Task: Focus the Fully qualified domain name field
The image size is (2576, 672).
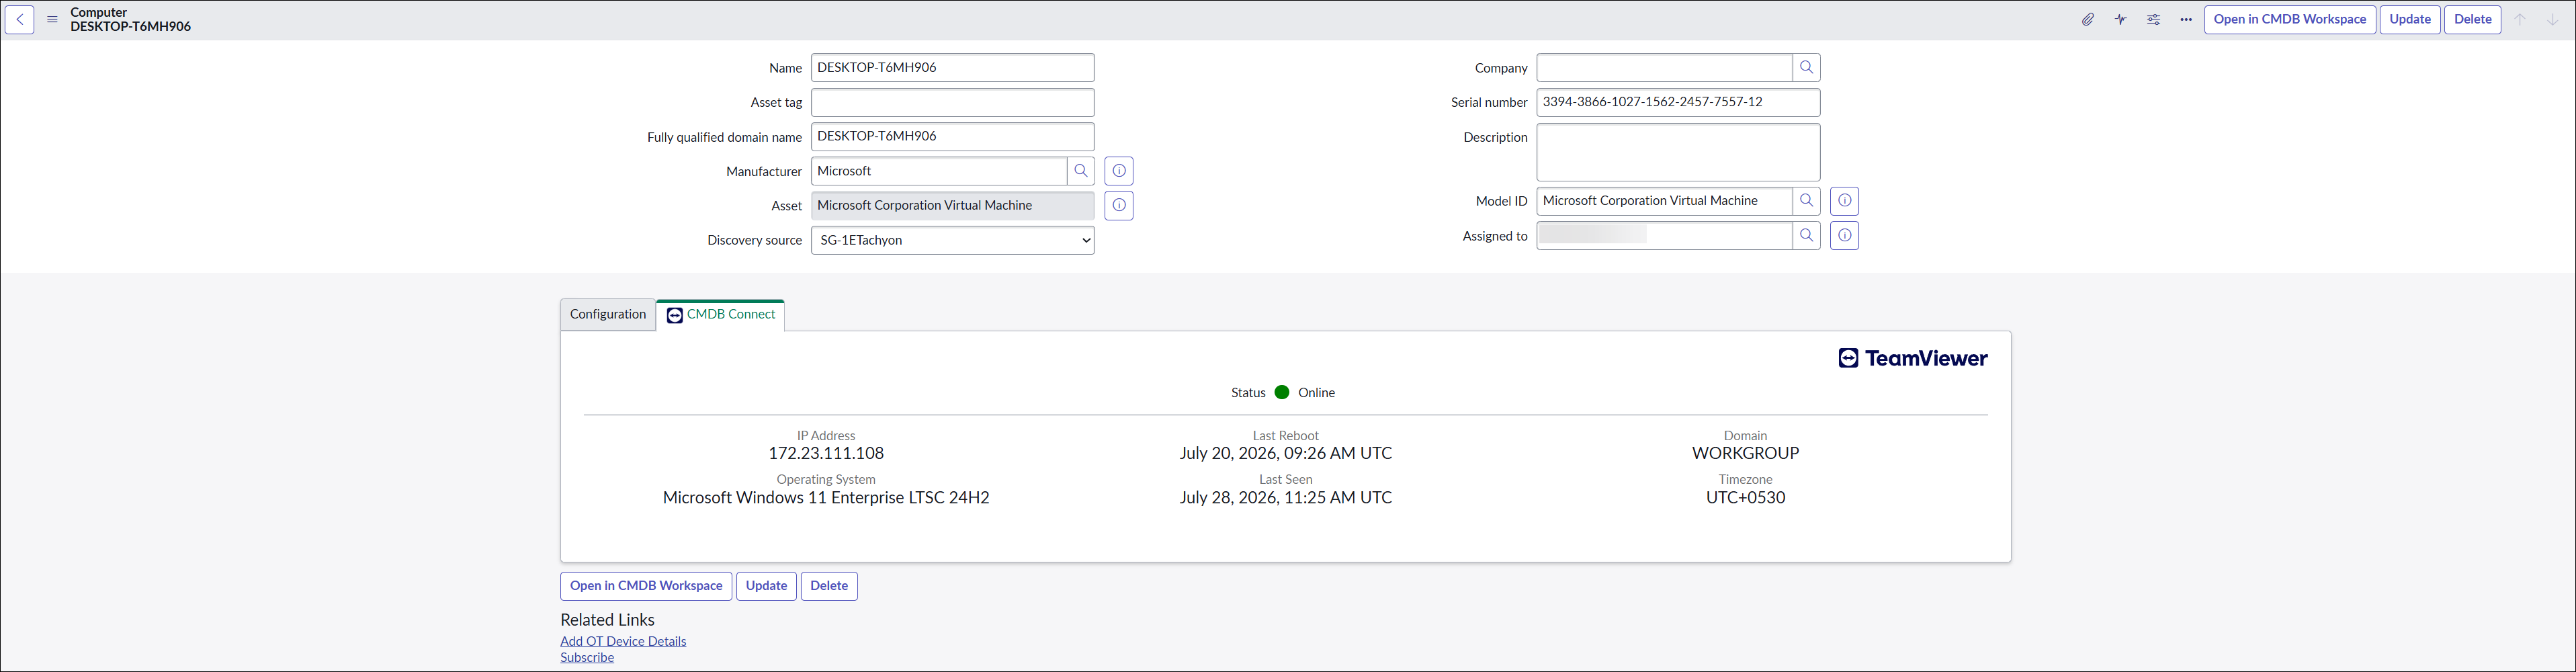Action: [953, 136]
